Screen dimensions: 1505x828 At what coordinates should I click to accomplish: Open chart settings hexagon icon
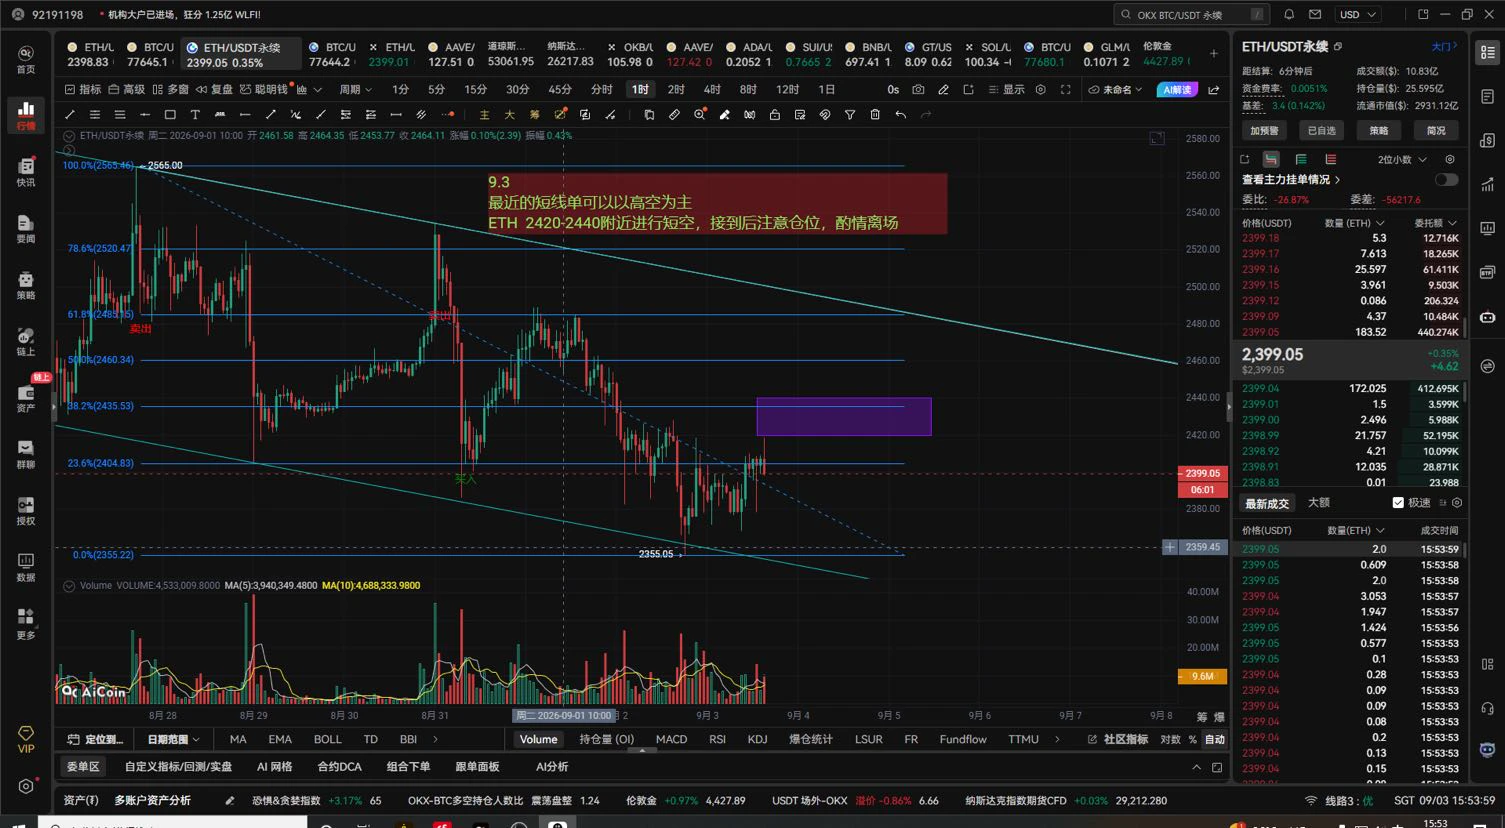(1040, 90)
